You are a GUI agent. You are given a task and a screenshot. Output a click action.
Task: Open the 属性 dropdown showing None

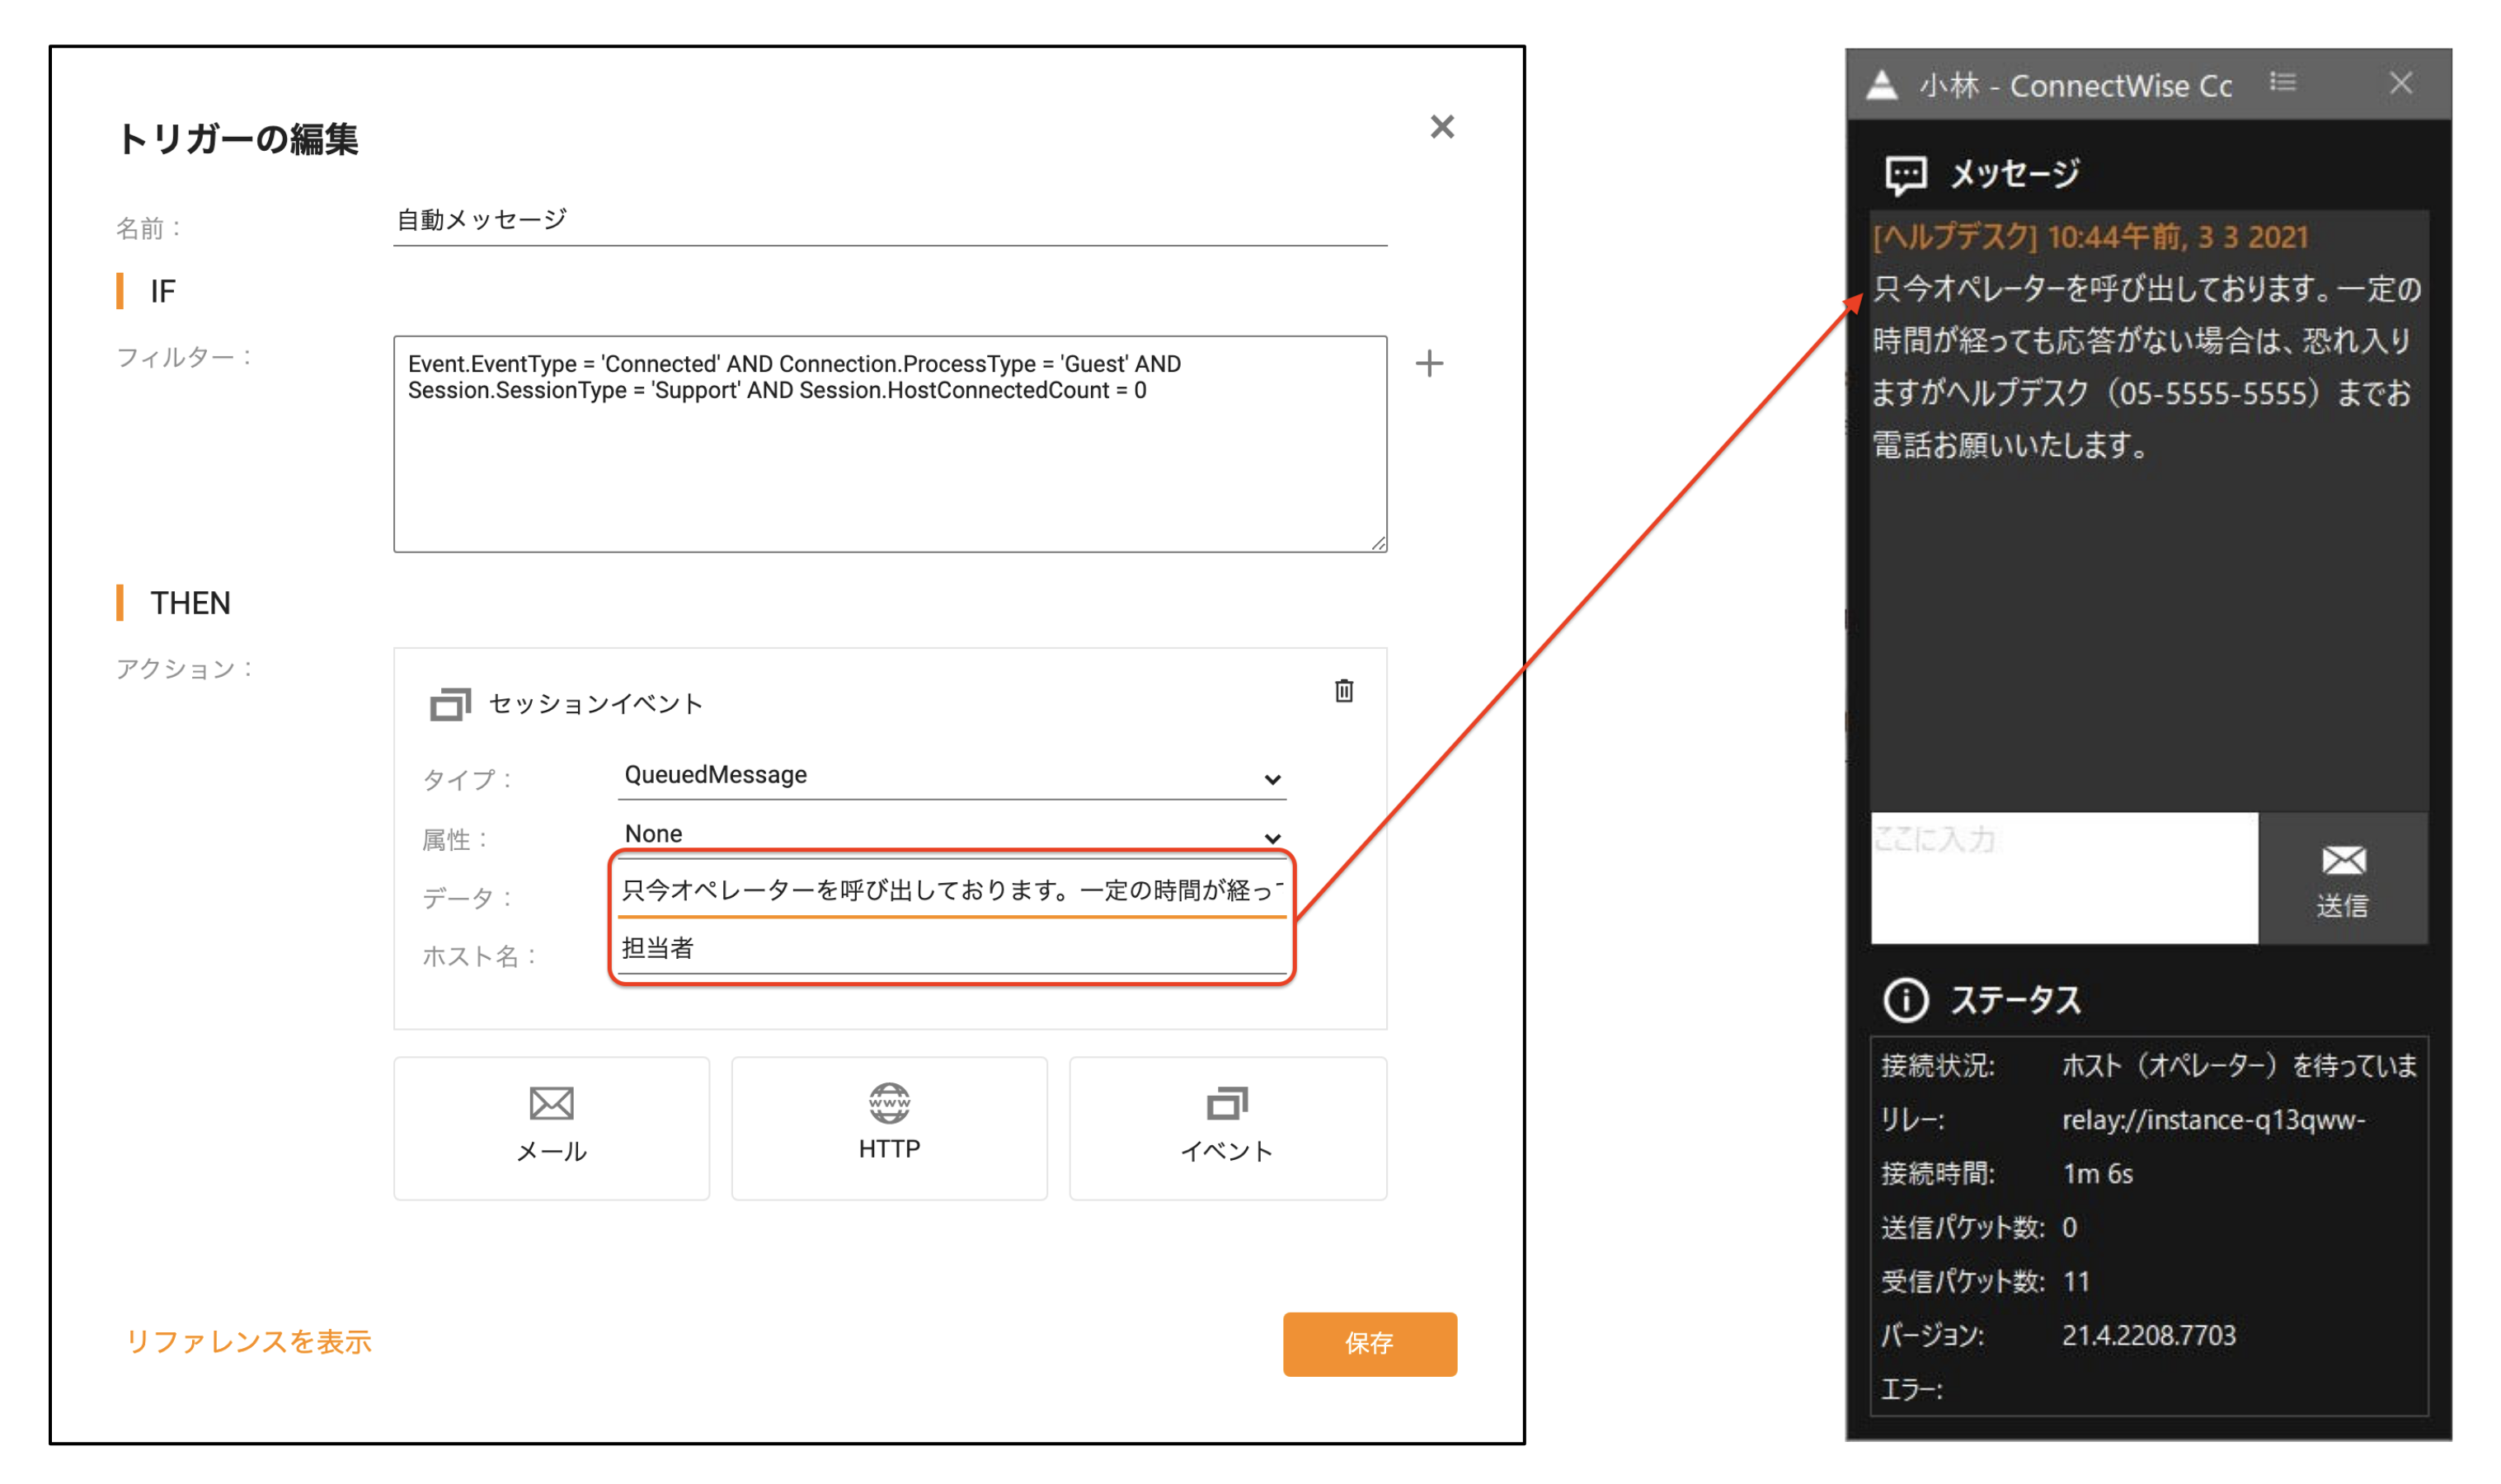951,834
